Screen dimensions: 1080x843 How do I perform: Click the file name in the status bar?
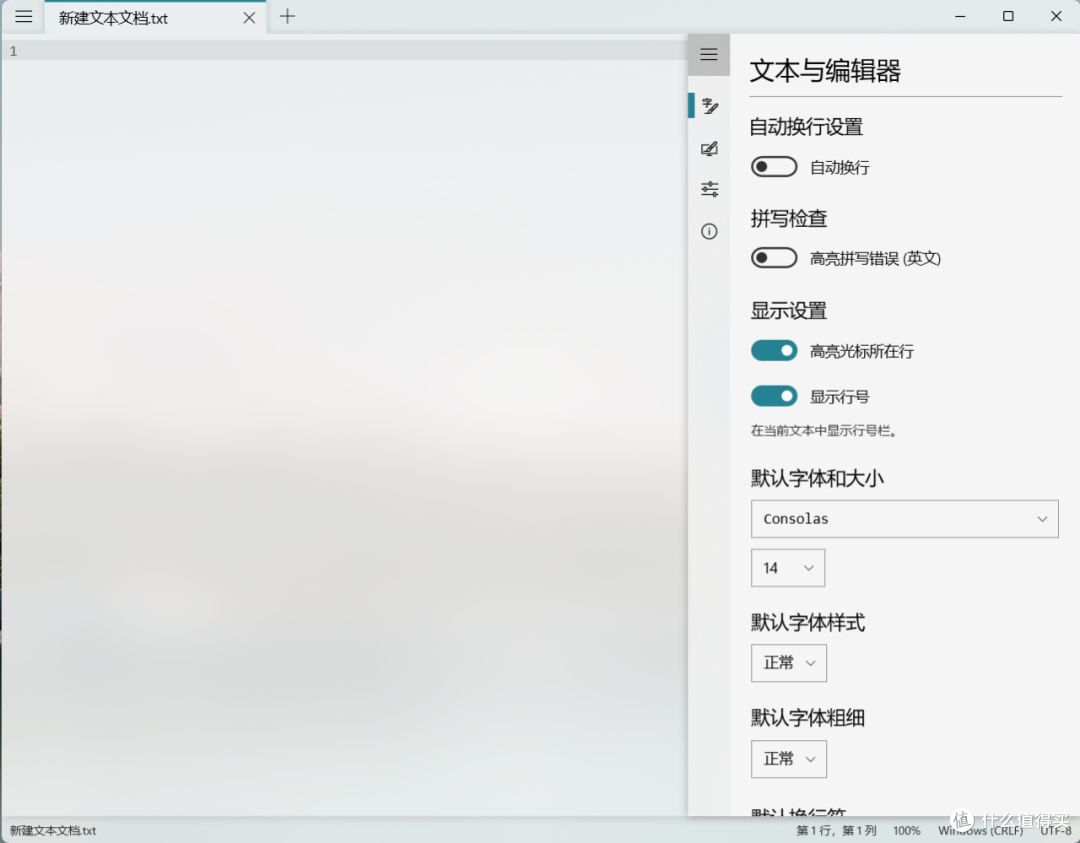coord(53,831)
